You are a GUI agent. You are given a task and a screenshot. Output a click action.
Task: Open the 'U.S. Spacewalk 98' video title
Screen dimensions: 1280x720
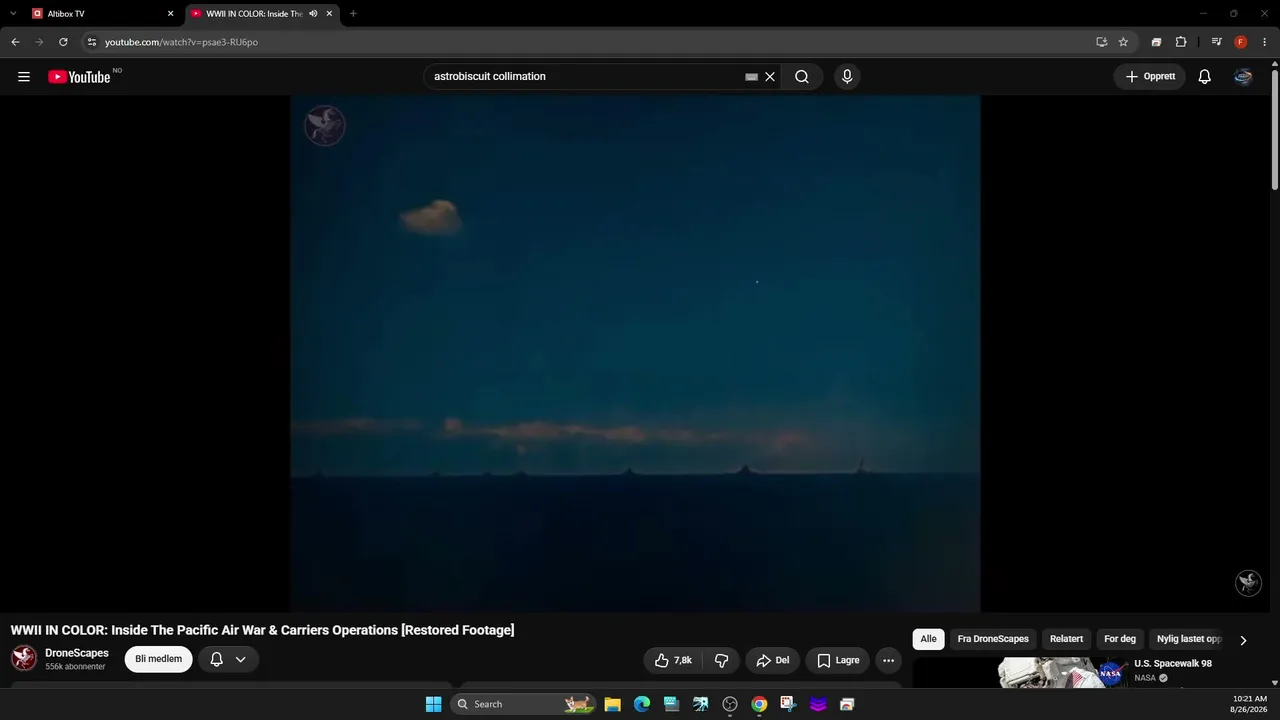point(1173,664)
